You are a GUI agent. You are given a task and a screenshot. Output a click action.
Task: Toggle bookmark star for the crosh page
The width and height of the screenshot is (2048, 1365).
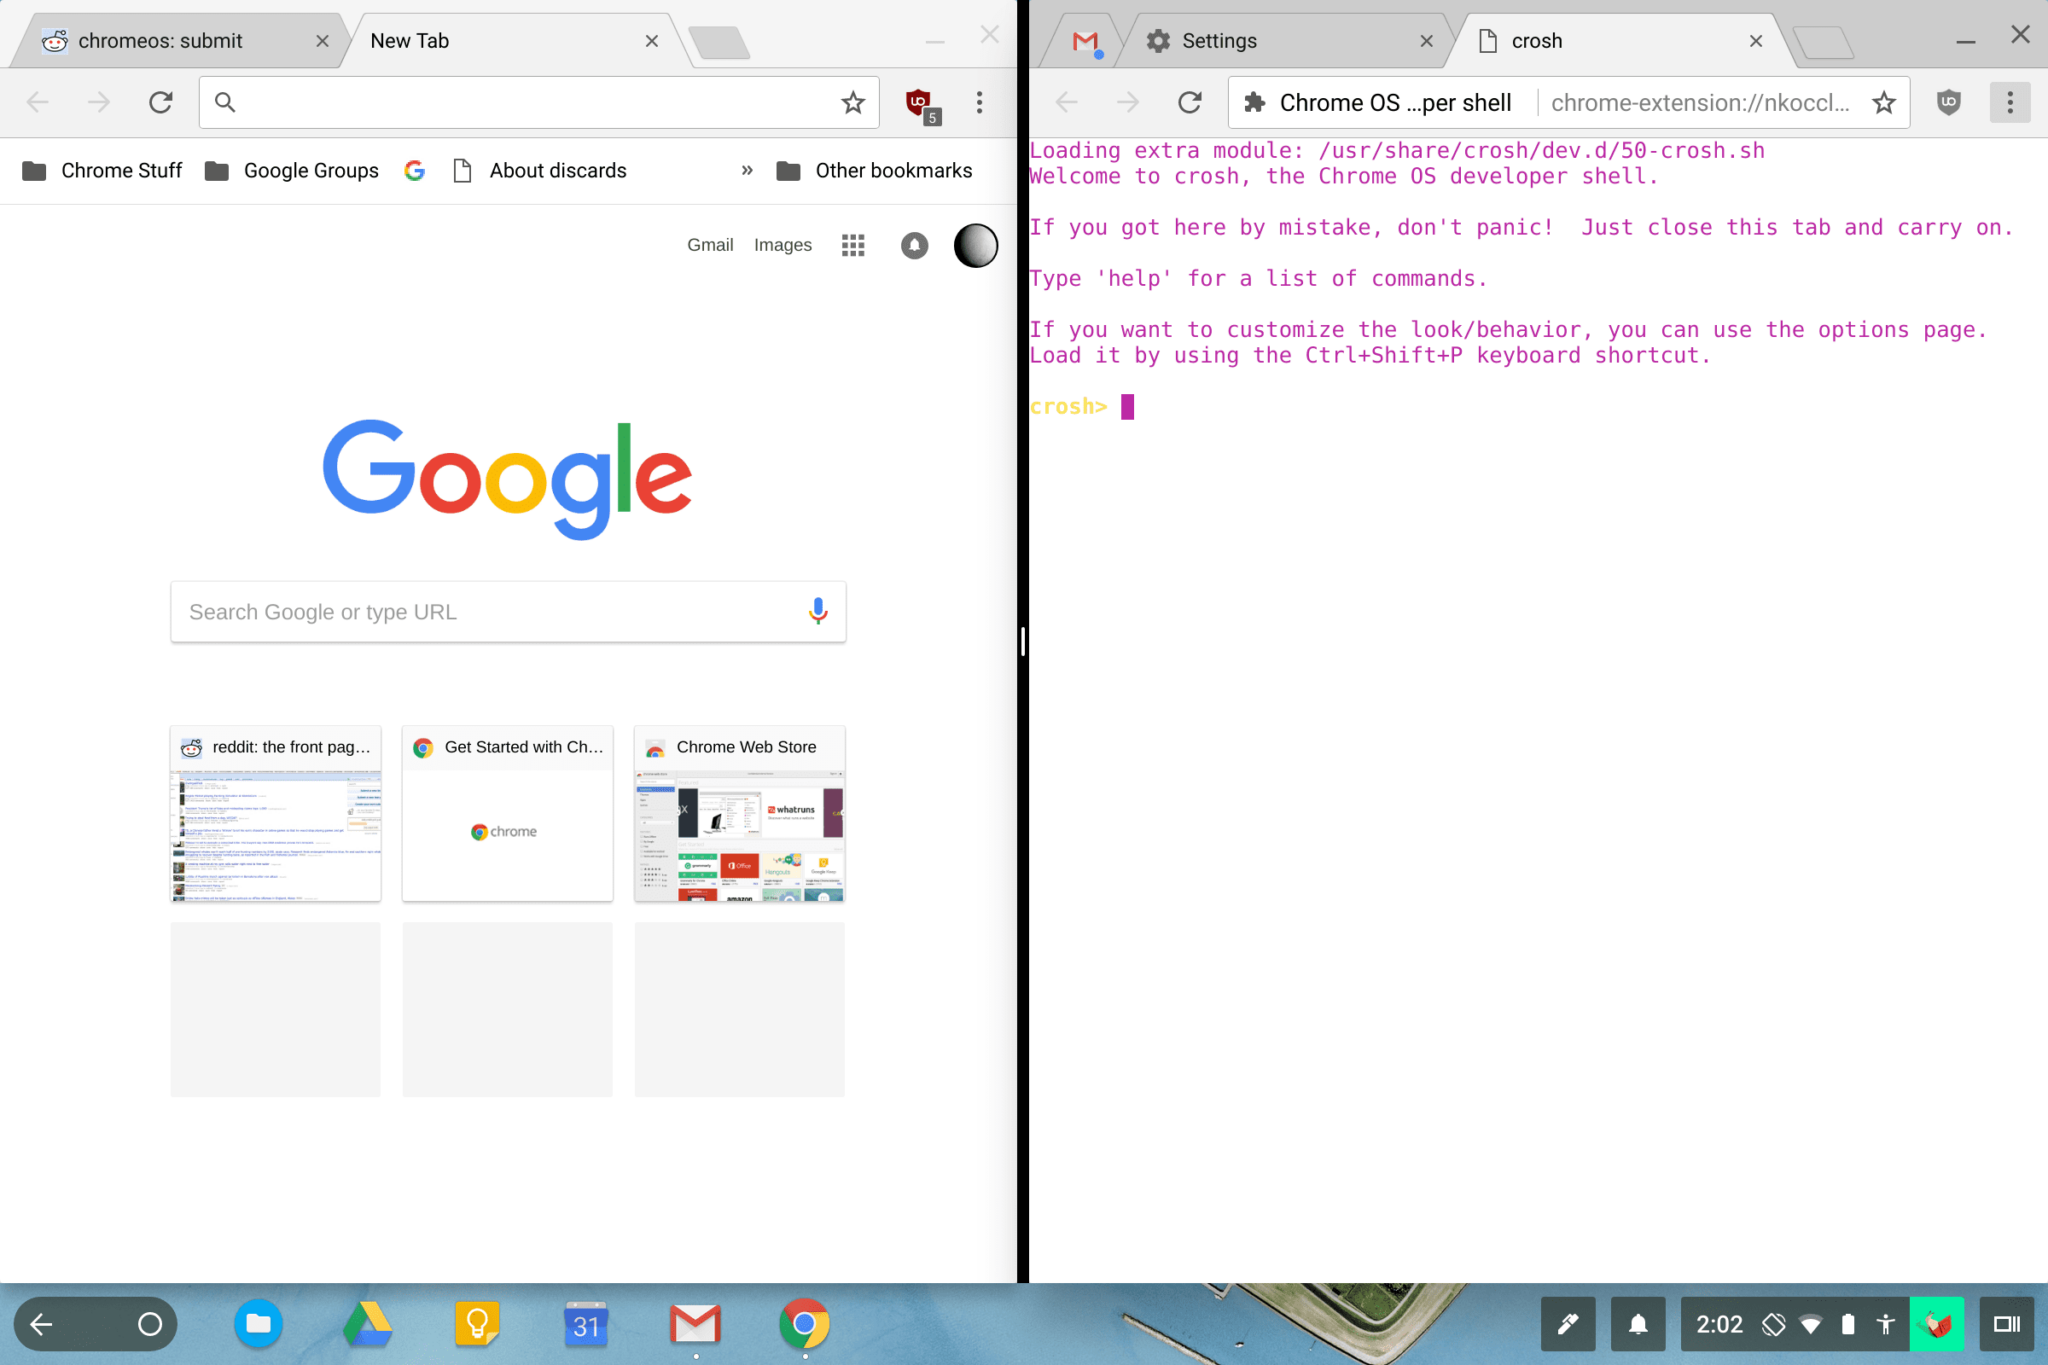(x=1884, y=101)
